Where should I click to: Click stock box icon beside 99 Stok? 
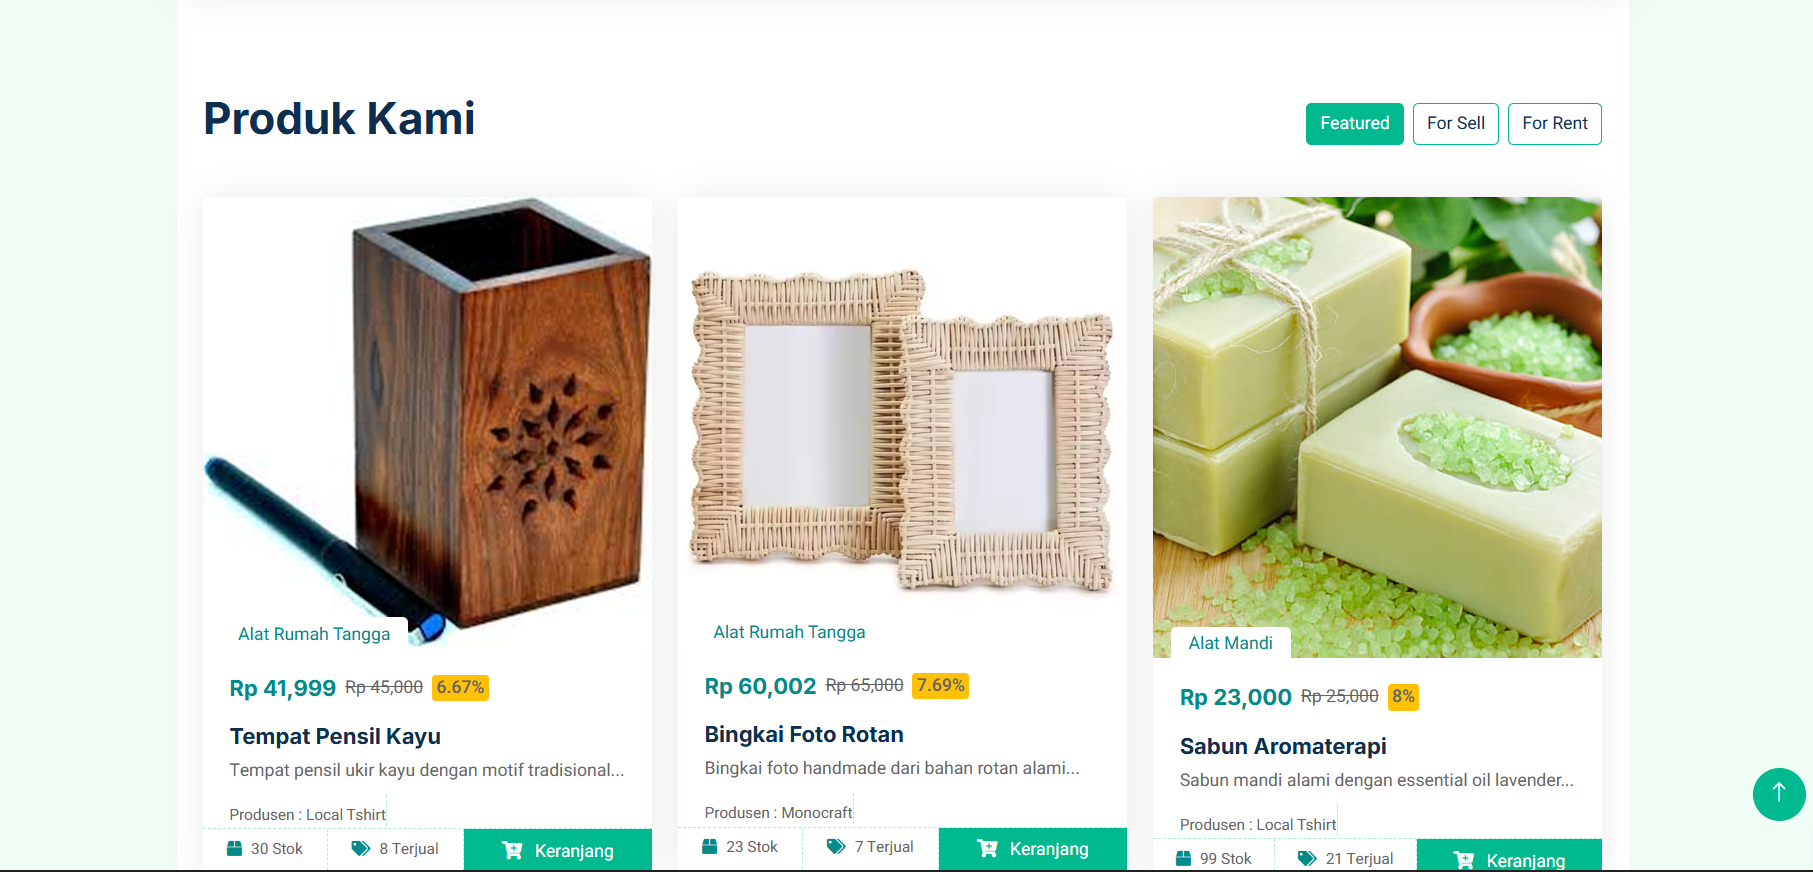tap(1184, 859)
